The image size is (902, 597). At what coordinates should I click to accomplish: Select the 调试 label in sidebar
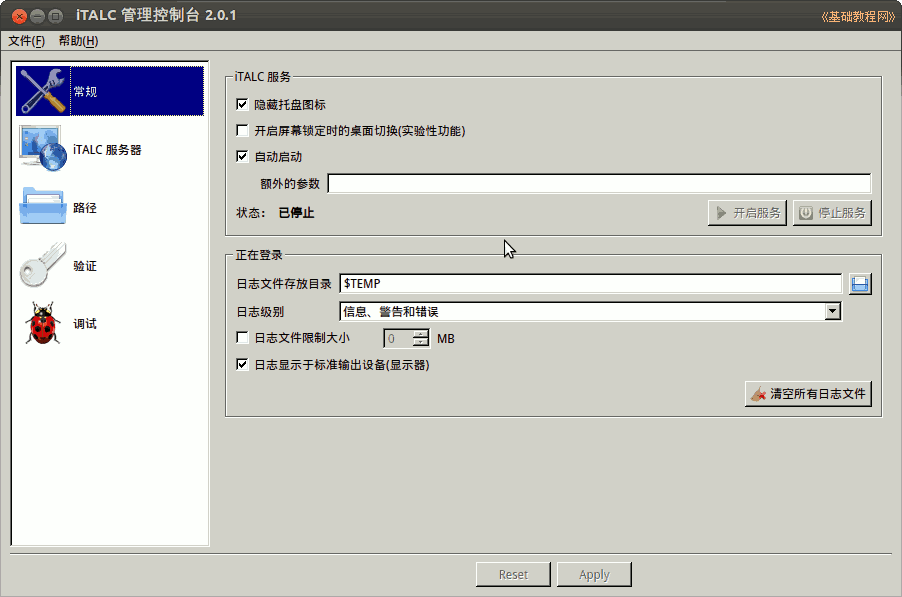(x=85, y=324)
